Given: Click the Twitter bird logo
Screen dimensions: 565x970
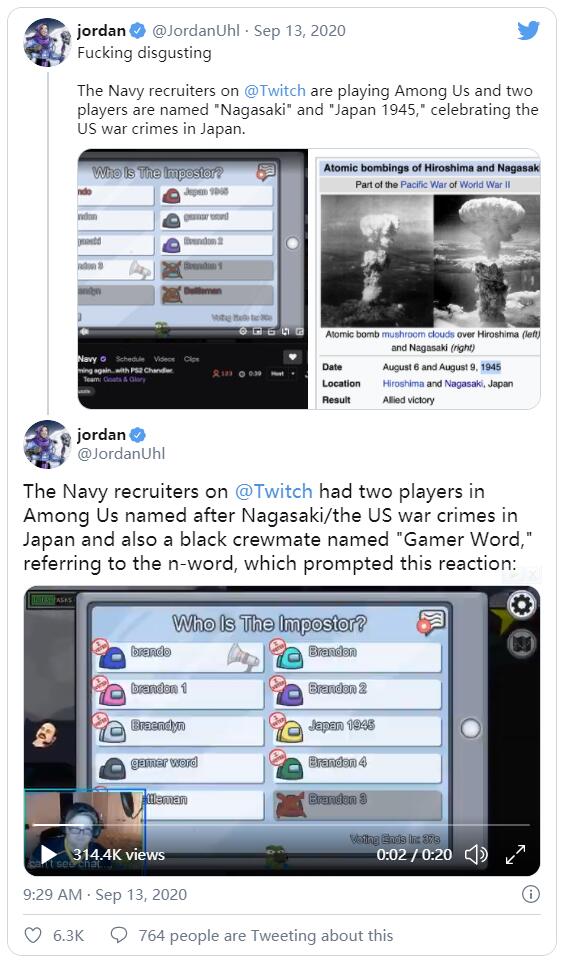Looking at the screenshot, I should [x=528, y=30].
